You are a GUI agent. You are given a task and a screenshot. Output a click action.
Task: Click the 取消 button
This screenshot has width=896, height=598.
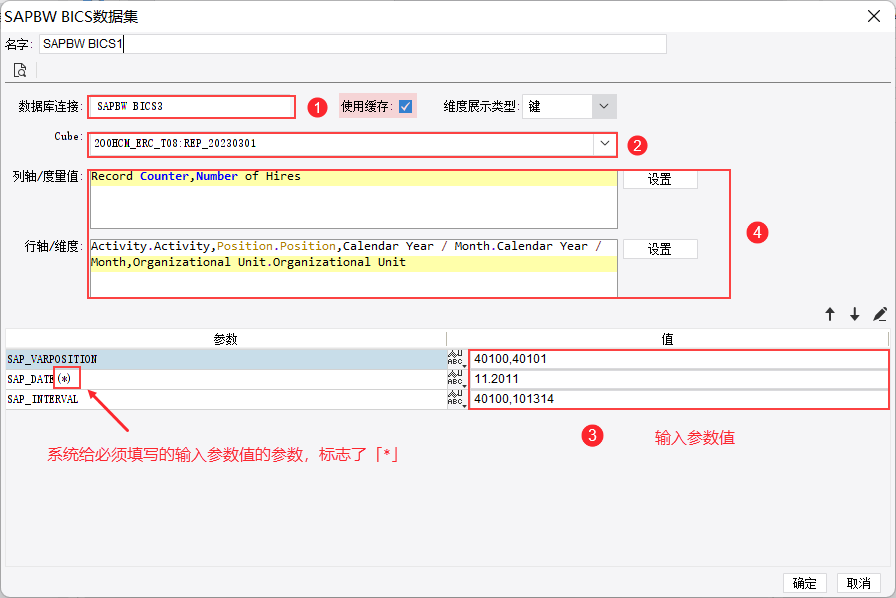[x=858, y=583]
